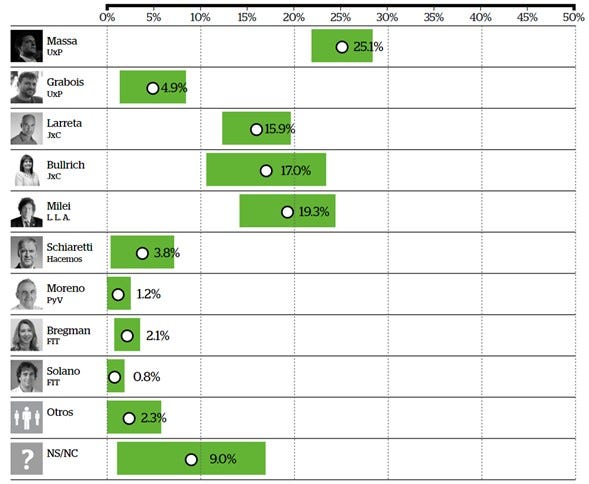Click the Bregman FIT name label

pyautogui.click(x=68, y=335)
